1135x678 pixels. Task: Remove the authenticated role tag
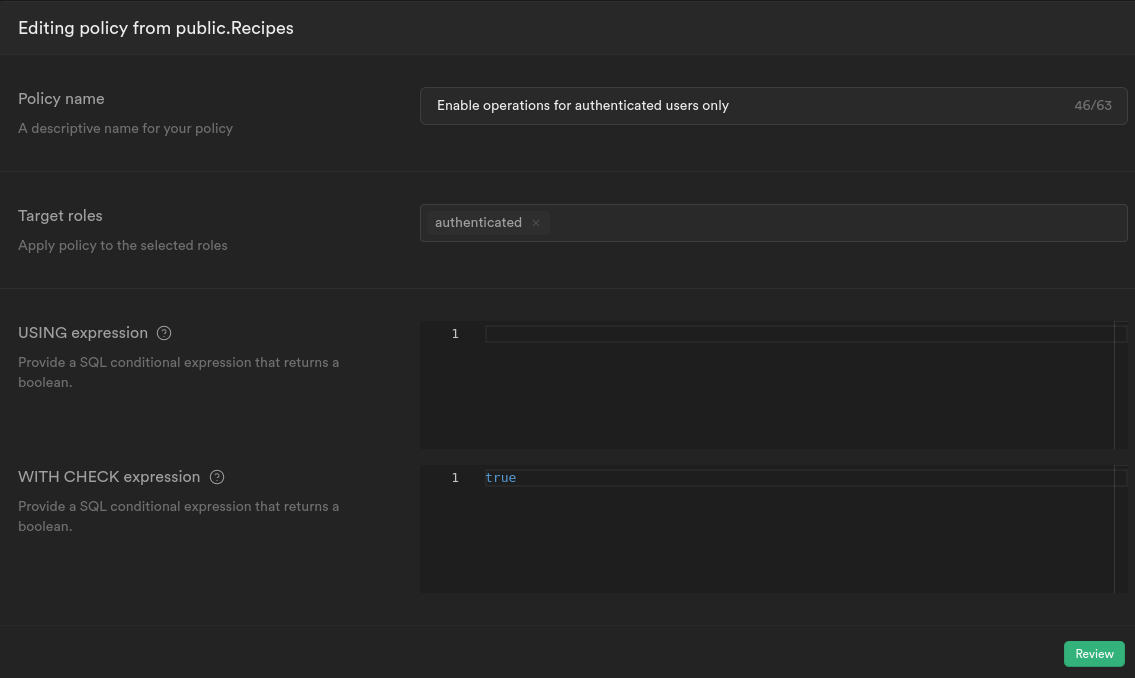536,223
